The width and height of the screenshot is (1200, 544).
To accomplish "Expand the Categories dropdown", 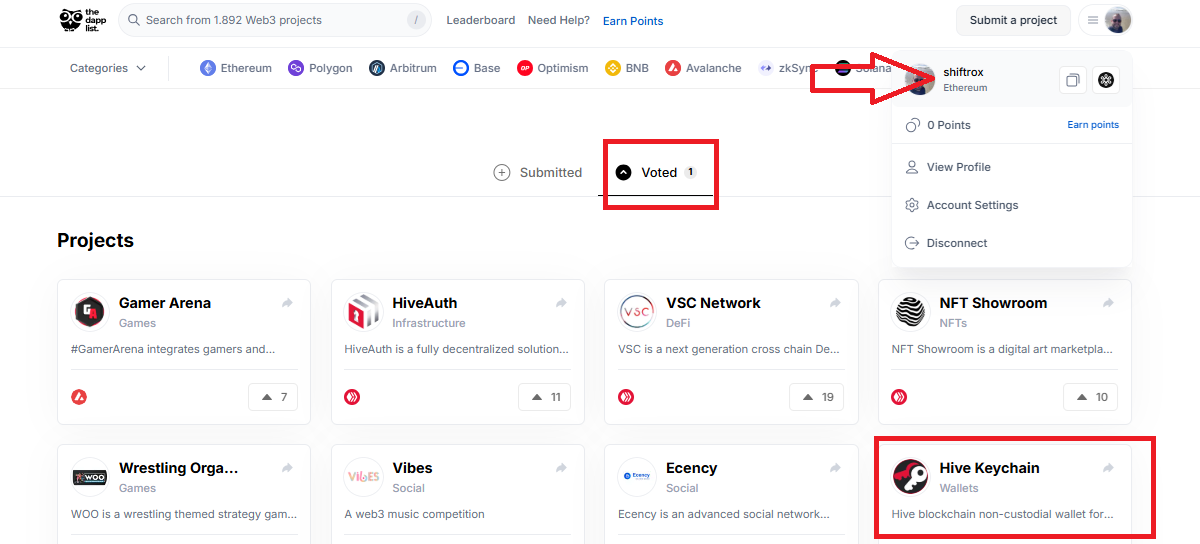I will click(108, 68).
